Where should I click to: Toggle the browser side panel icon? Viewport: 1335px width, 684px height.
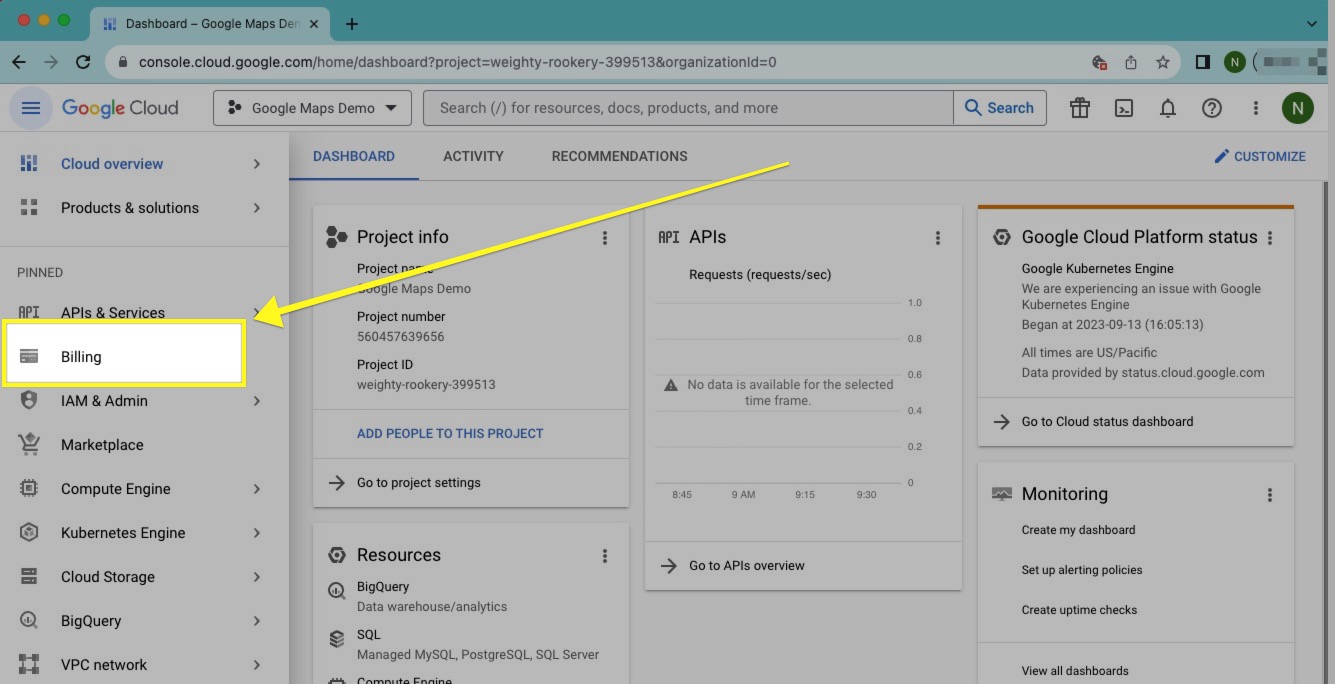1202,62
